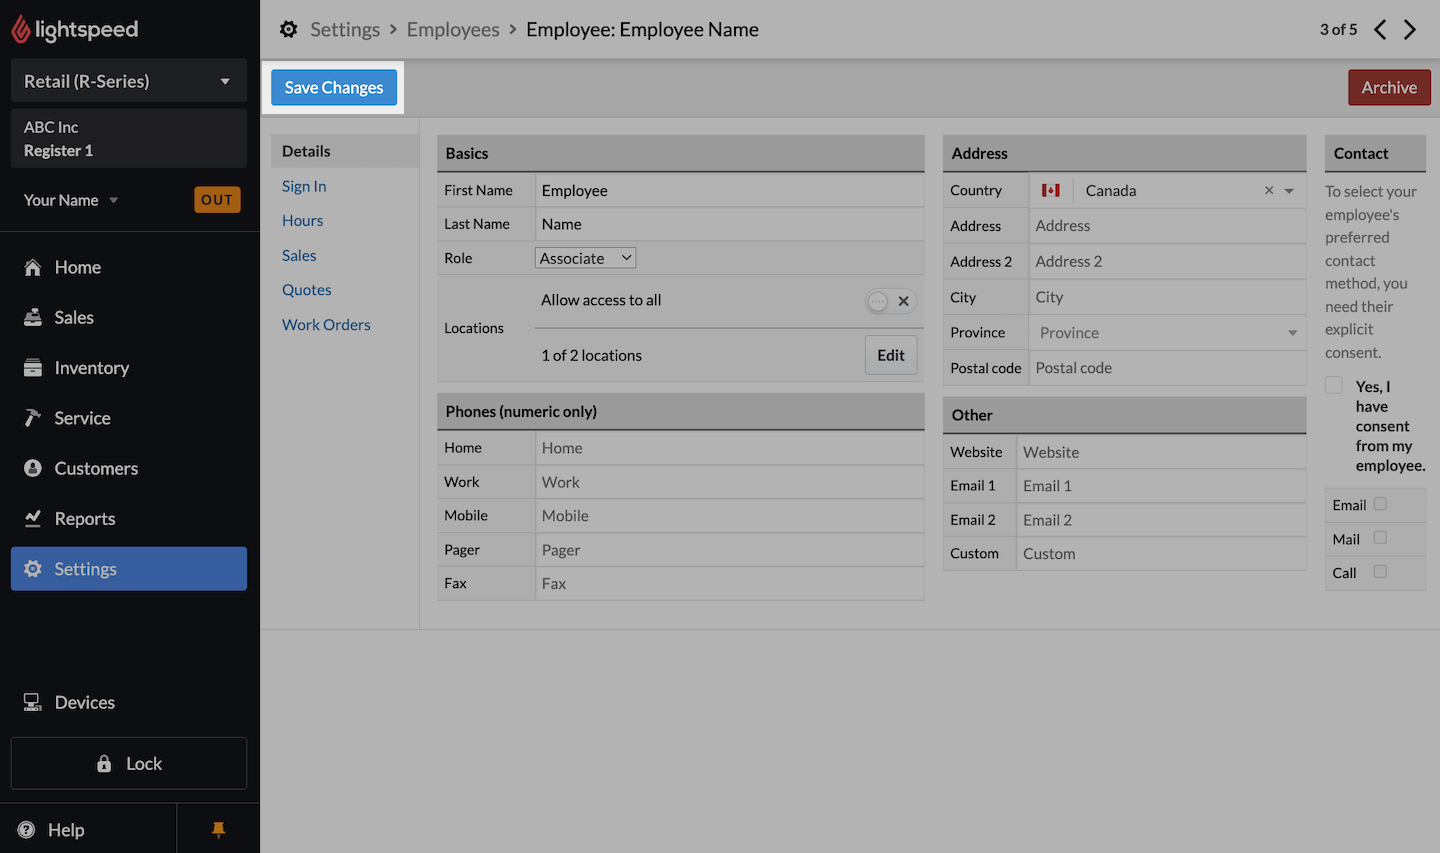Go to the Service section
This screenshot has width=1440, height=853.
click(x=82, y=418)
